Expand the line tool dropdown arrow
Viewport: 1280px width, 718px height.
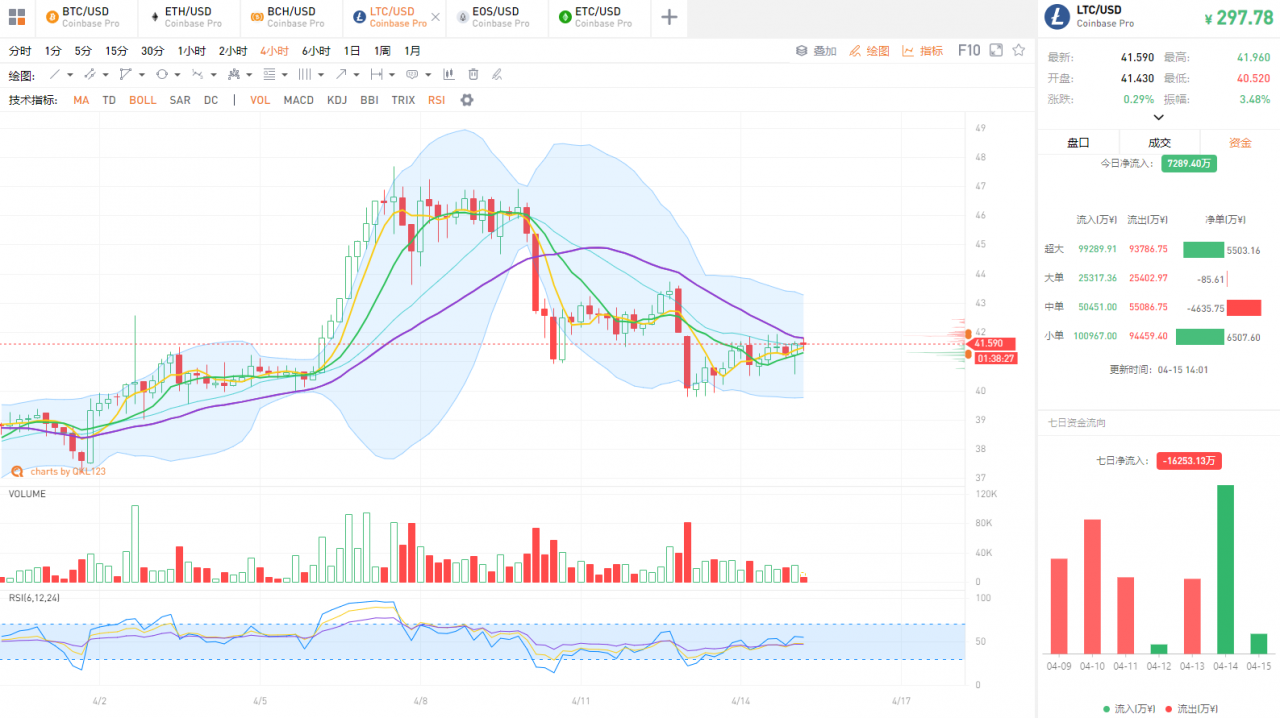click(70, 75)
